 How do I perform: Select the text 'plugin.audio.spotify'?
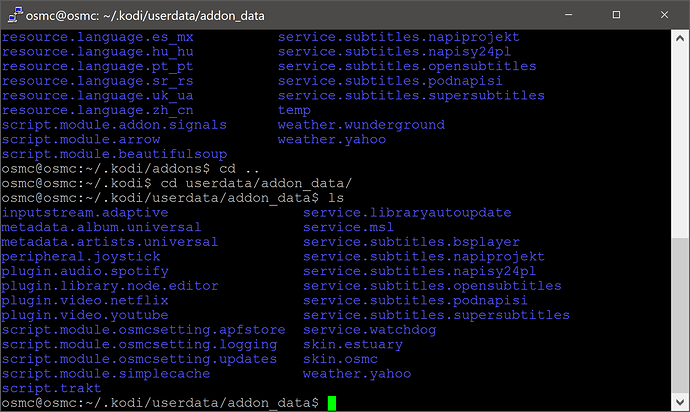pyautogui.click(x=85, y=271)
